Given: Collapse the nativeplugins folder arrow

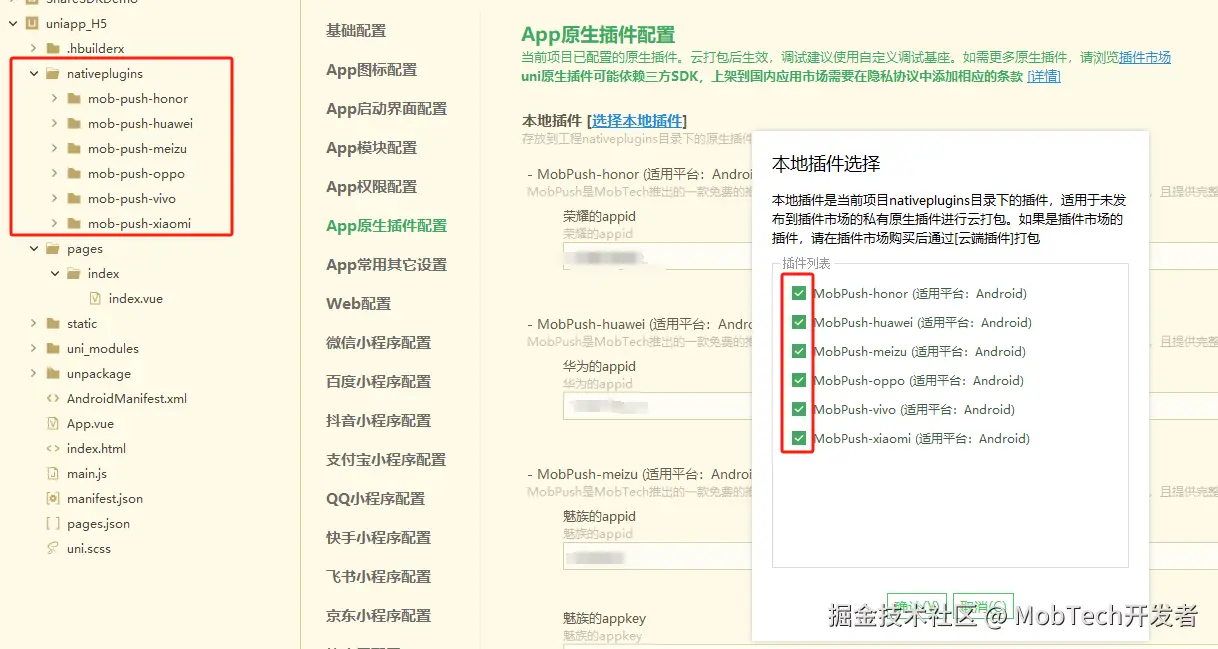Looking at the screenshot, I should coord(33,73).
